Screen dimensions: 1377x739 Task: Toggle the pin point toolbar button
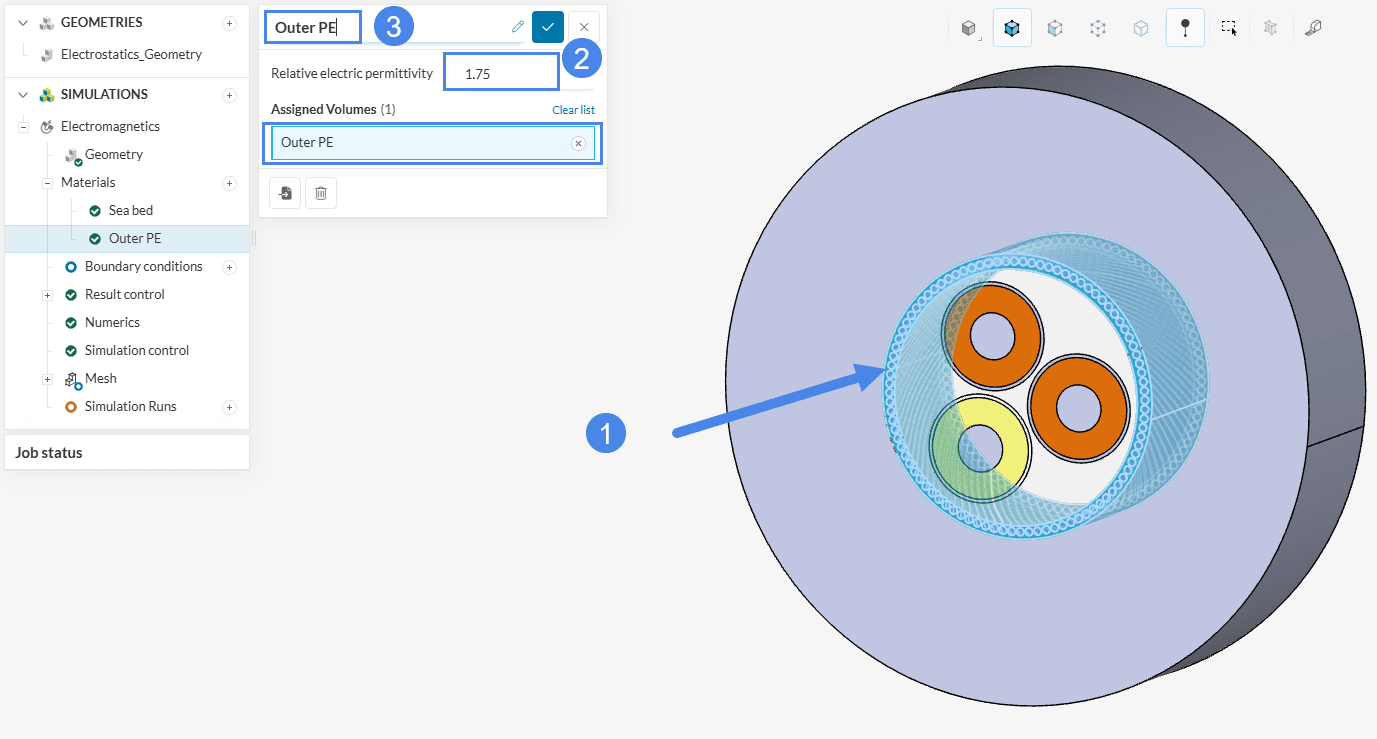(1185, 29)
